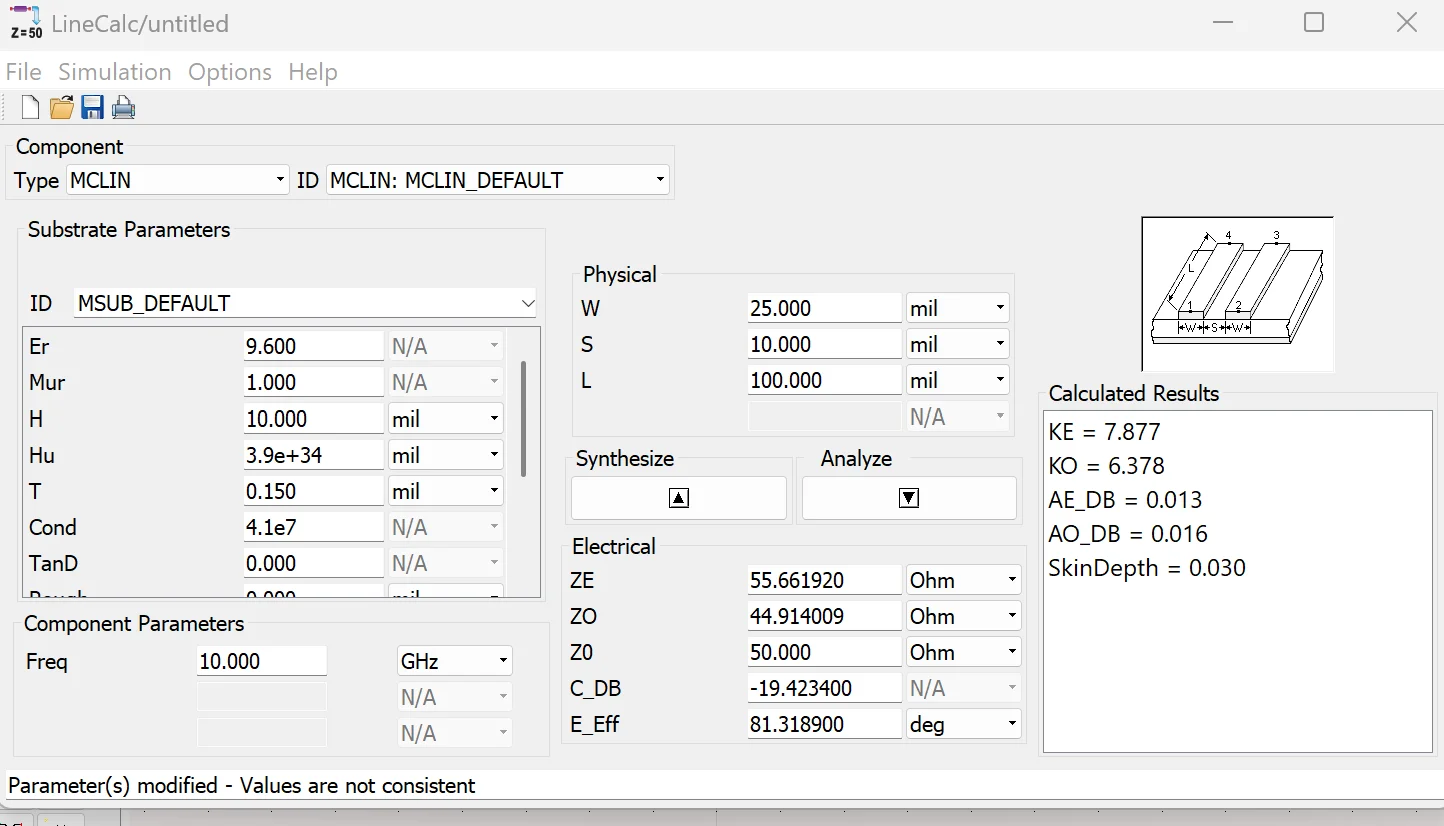Open the unit dropdown for physical S

pyautogui.click(x=957, y=344)
